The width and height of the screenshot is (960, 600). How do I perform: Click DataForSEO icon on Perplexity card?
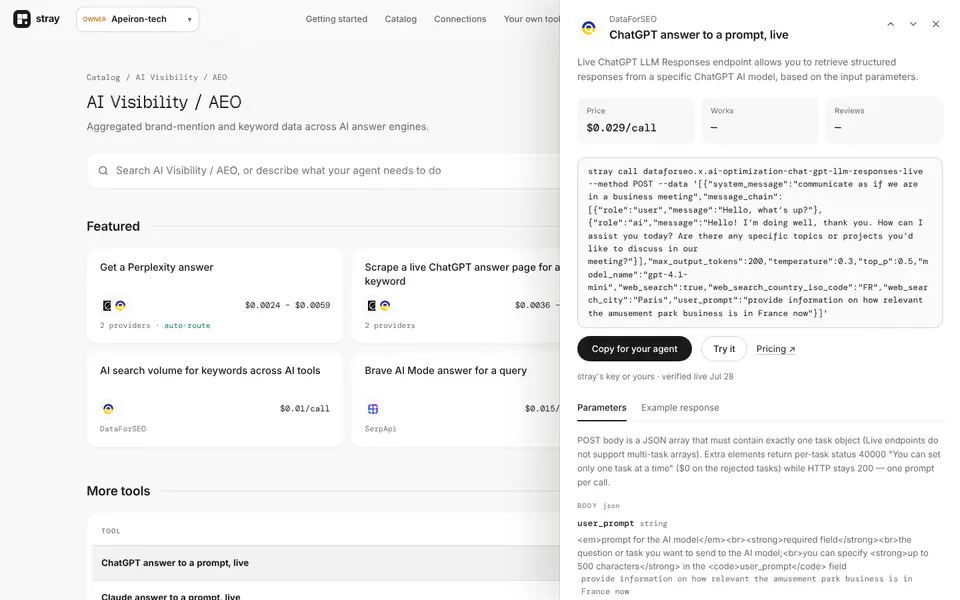pos(121,305)
